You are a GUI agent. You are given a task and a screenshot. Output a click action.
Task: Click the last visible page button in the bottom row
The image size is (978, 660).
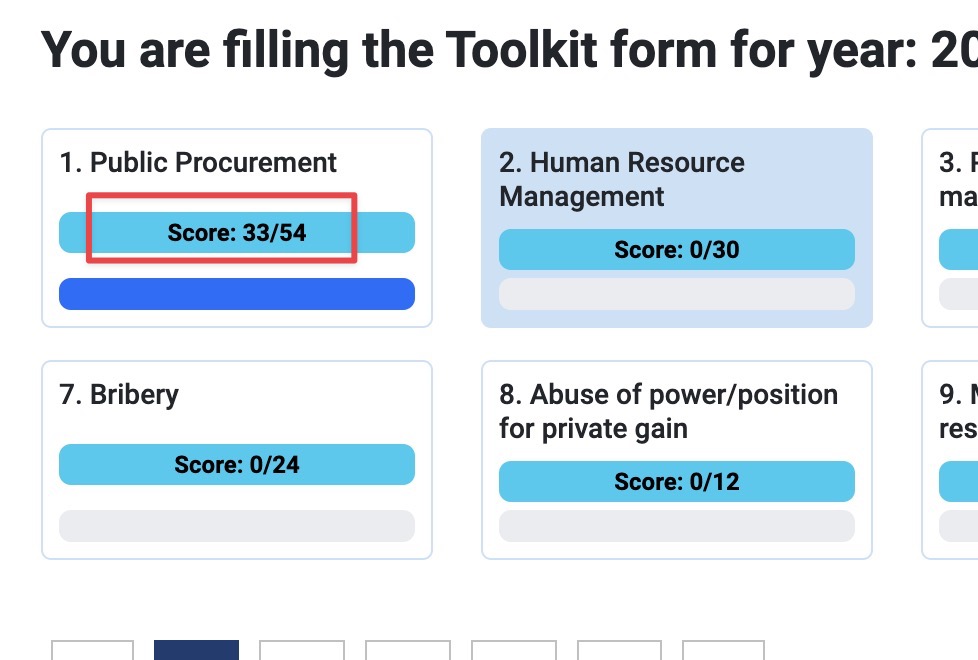pos(723,650)
